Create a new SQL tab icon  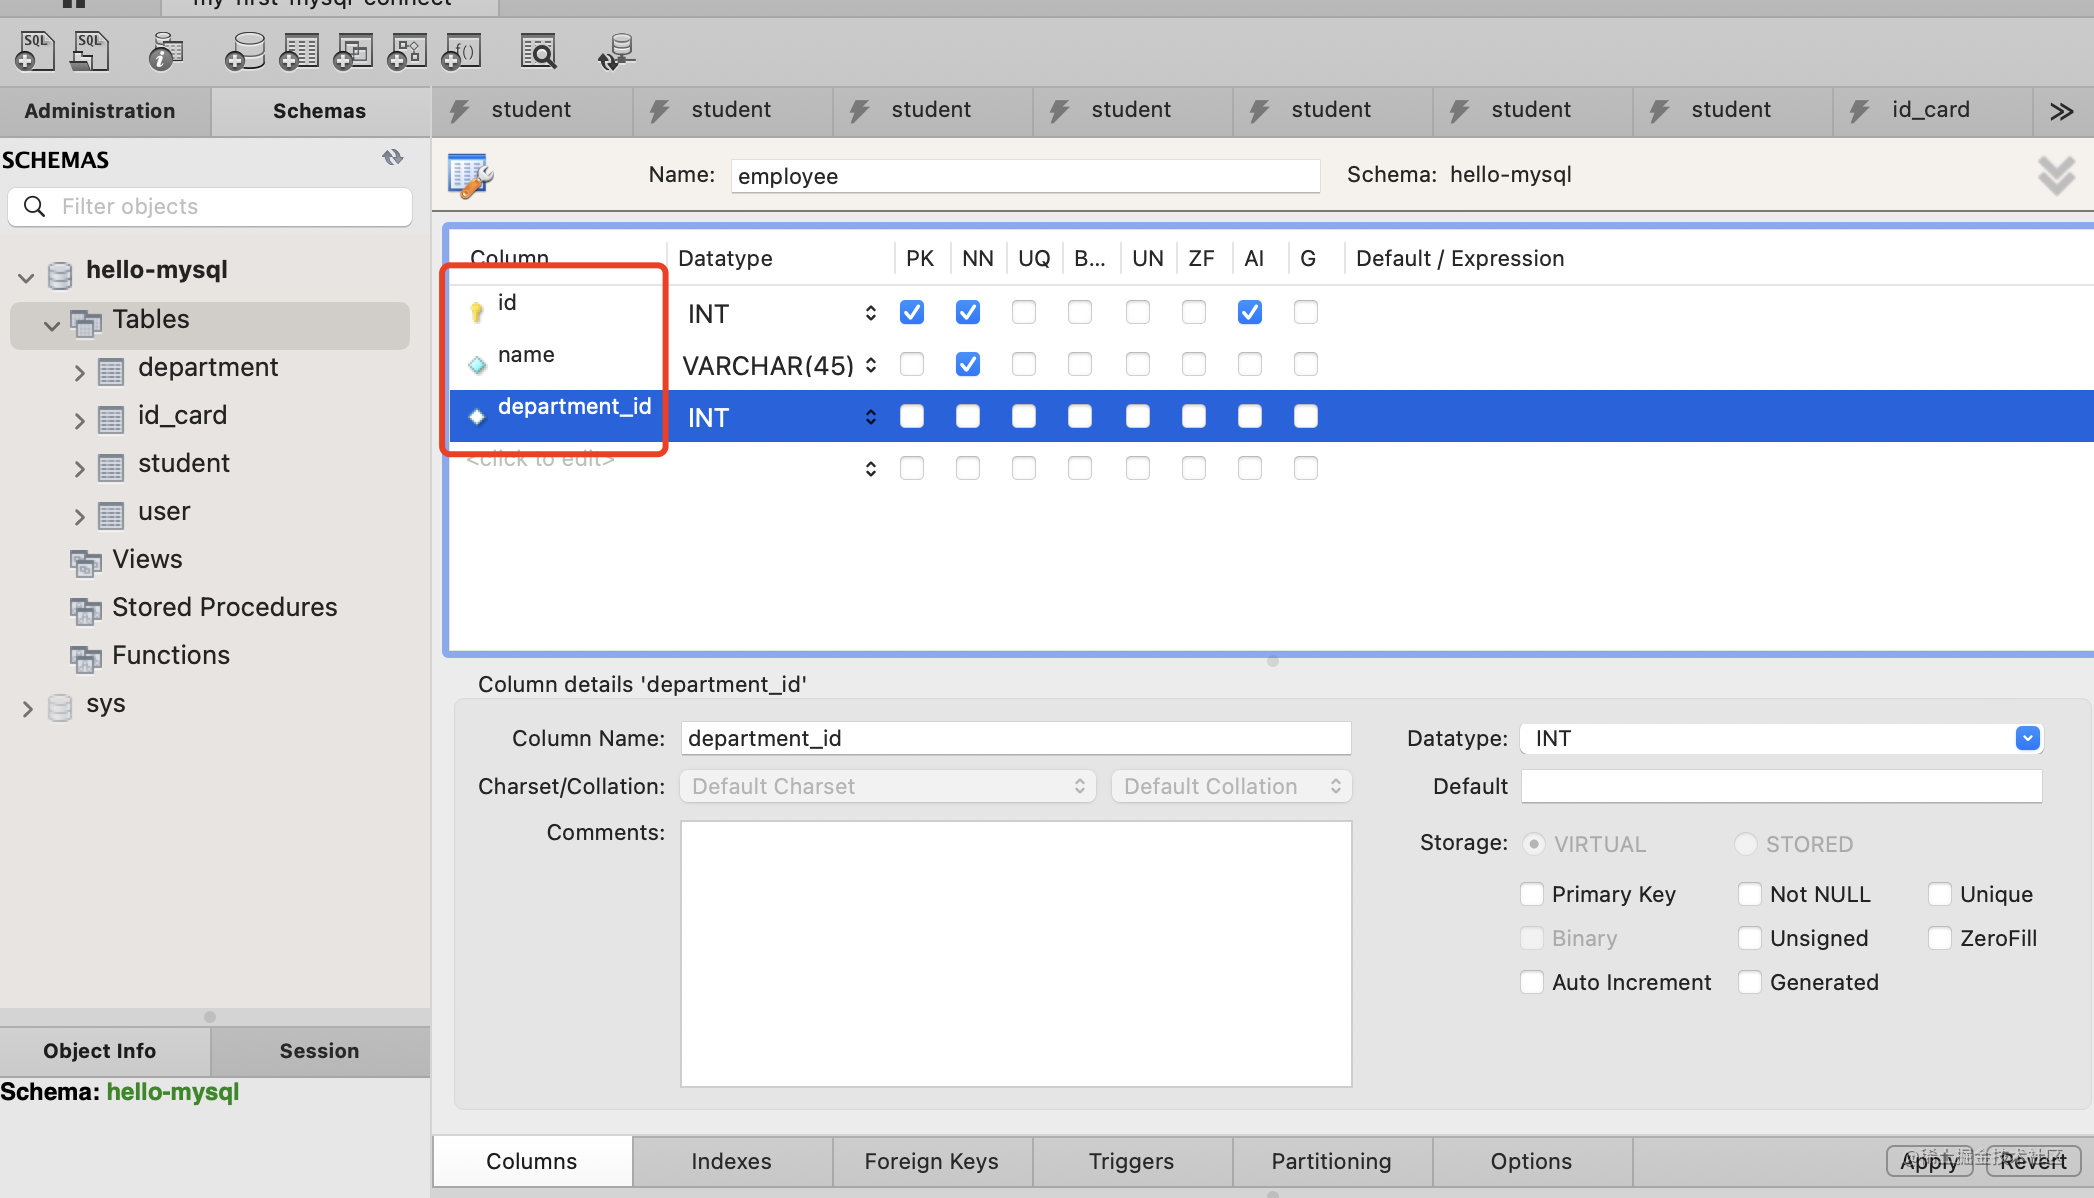click(x=34, y=52)
